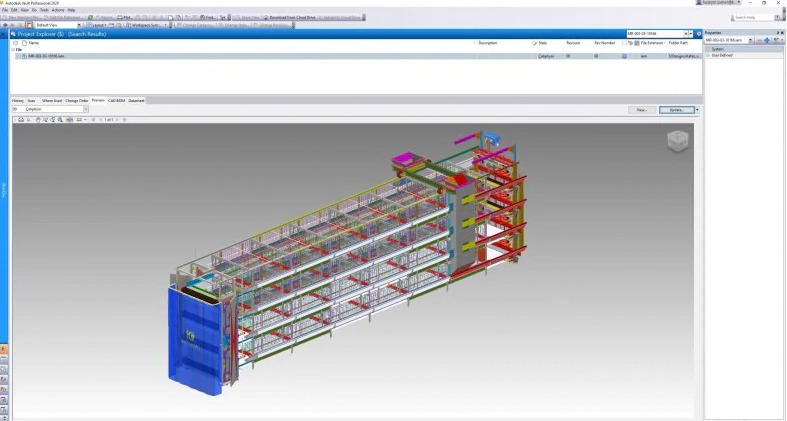787x421 pixels.
Task: Click the search box in Project Explorer header
Action: pos(654,34)
